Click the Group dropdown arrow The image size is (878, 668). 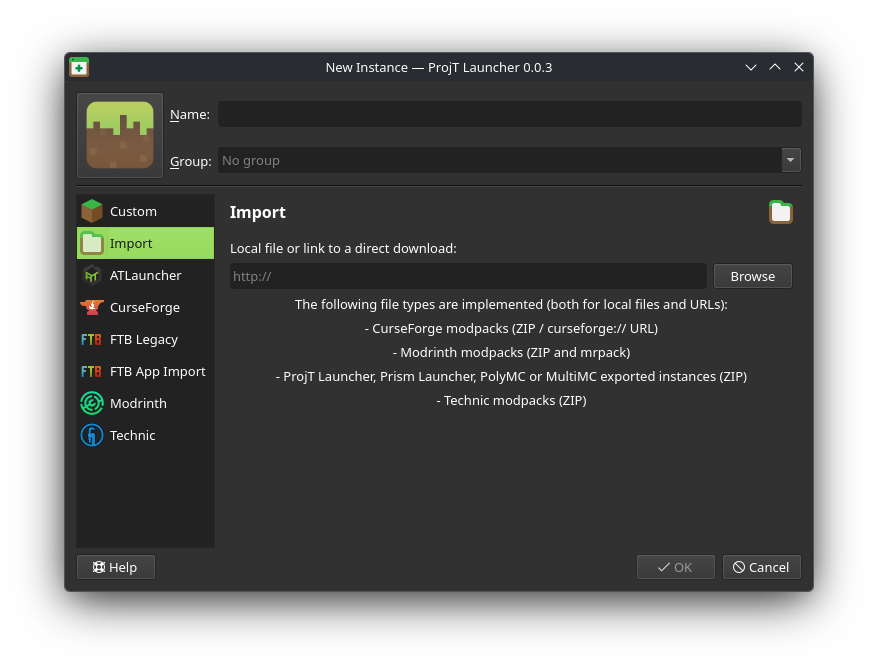(x=790, y=160)
